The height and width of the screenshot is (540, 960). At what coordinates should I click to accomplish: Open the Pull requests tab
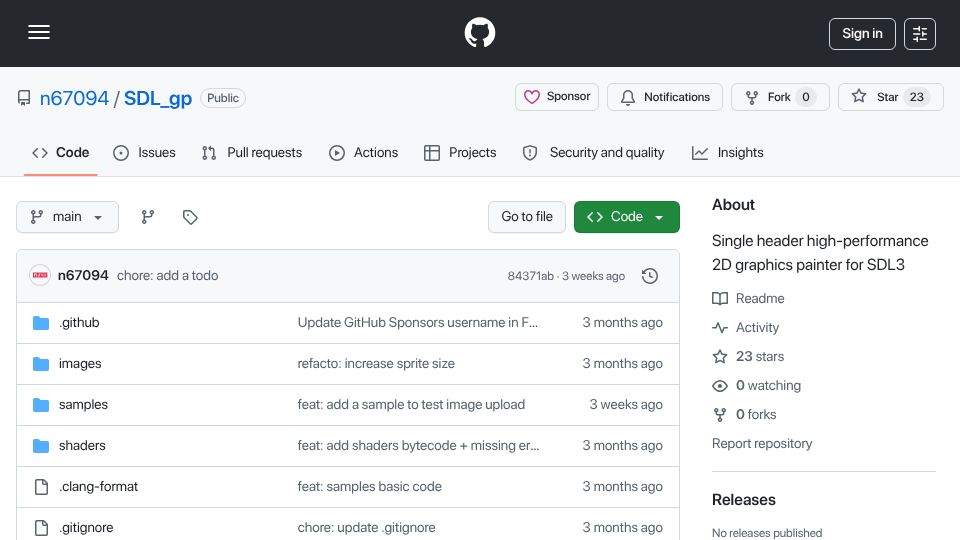[x=252, y=152]
